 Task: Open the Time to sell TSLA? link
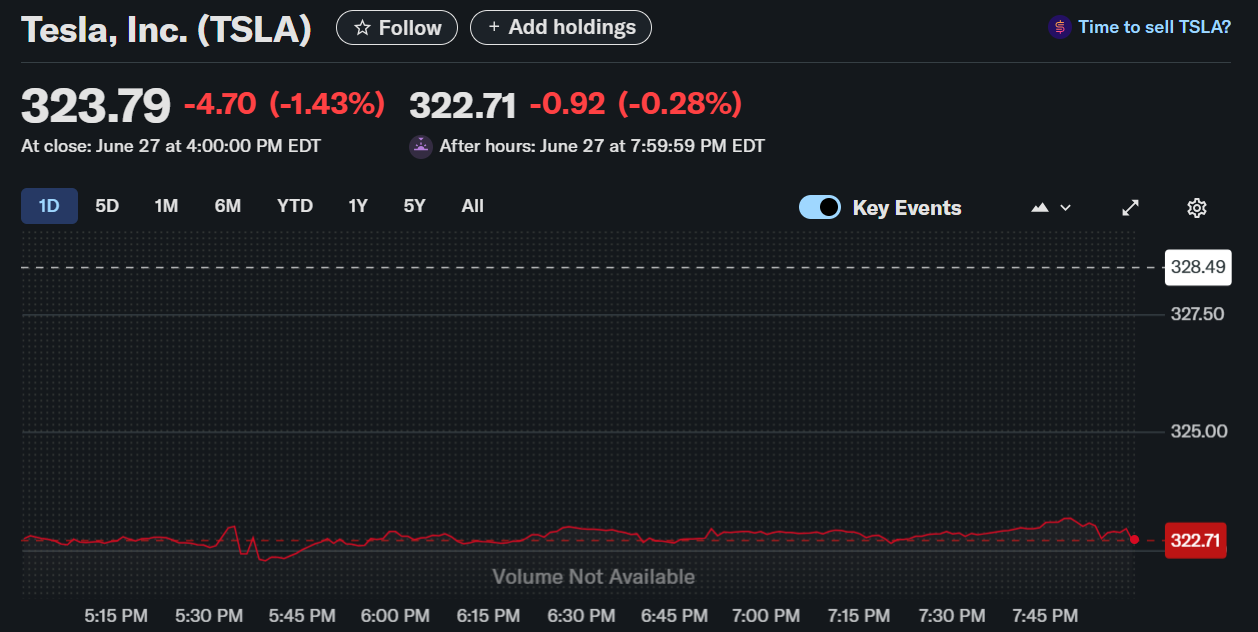click(1154, 27)
